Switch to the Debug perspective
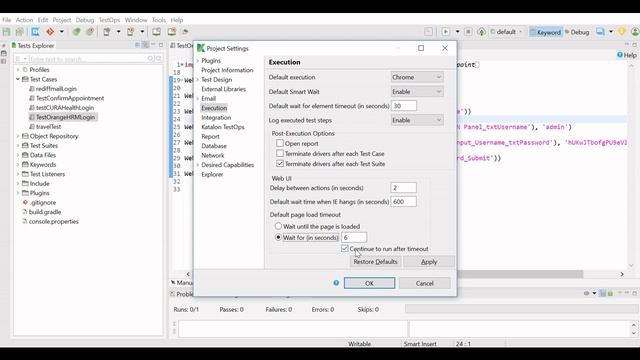Image resolution: width=640 pixels, height=360 pixels. 577,32
